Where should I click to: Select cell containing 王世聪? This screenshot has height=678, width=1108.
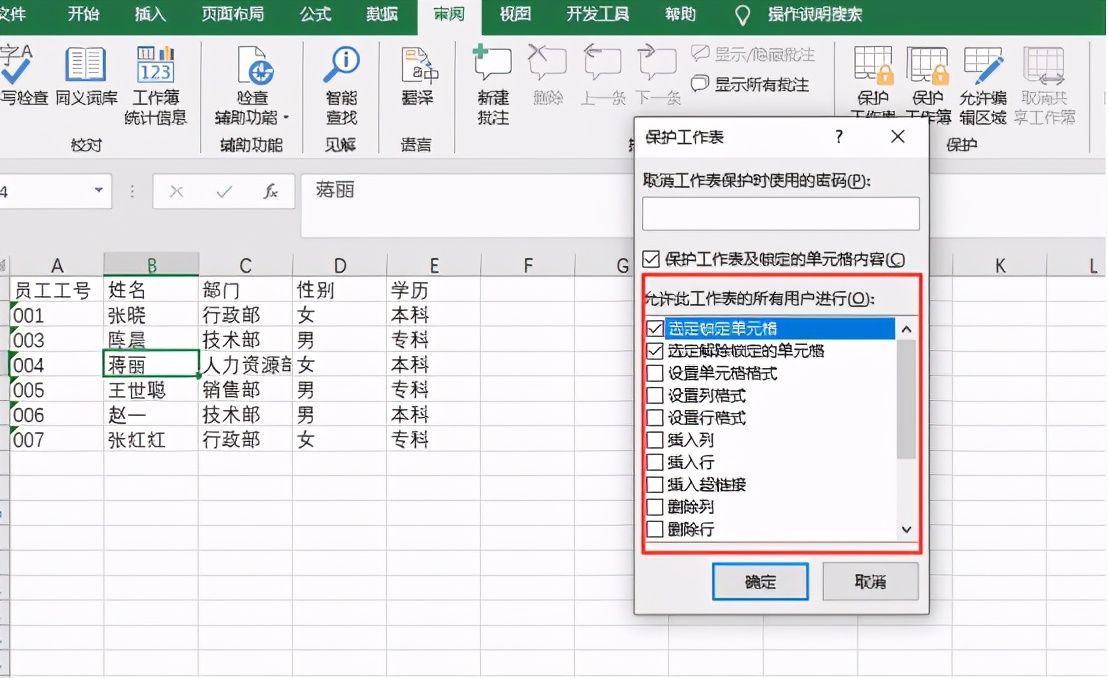pos(151,390)
